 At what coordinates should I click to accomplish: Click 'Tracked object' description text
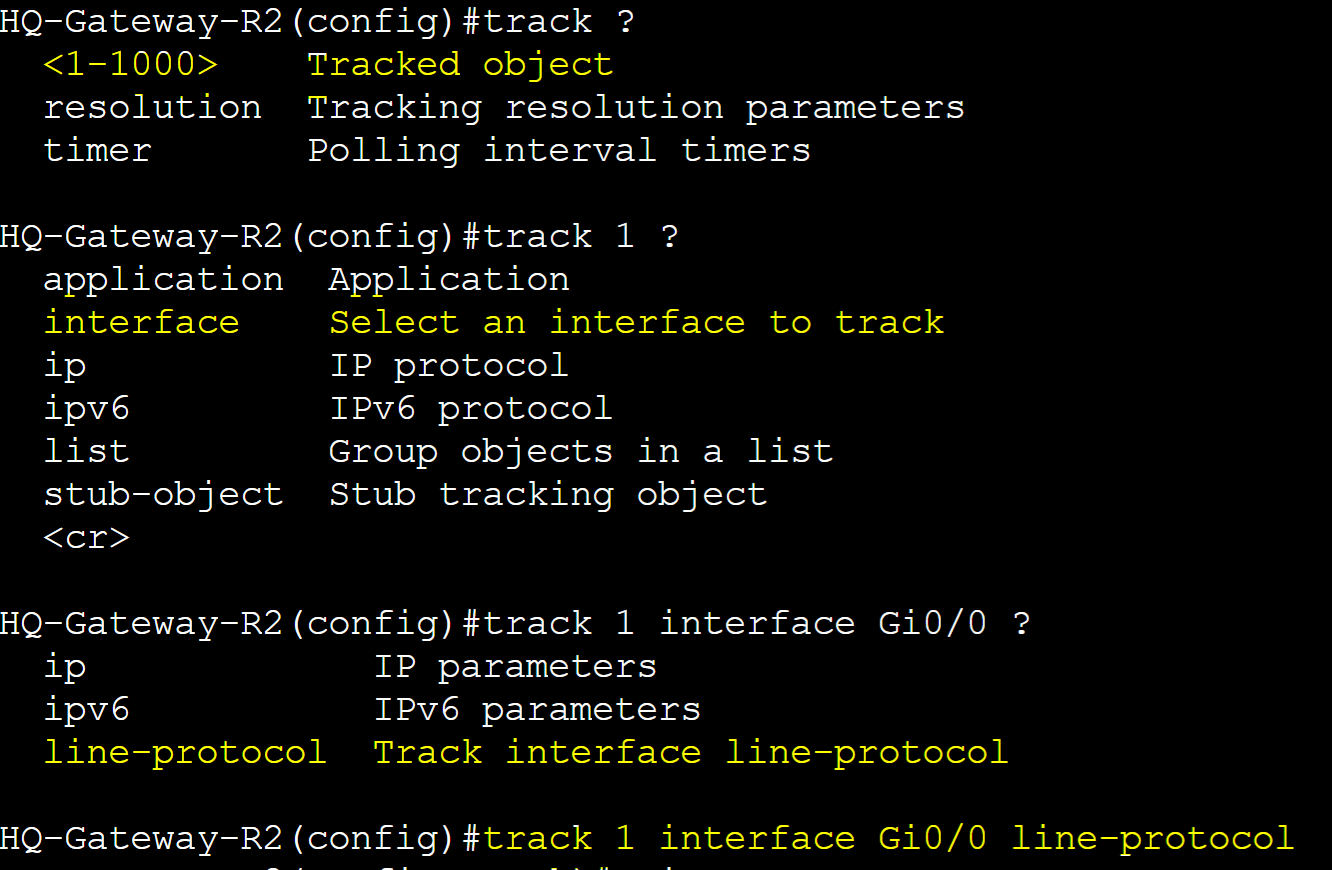460,65
